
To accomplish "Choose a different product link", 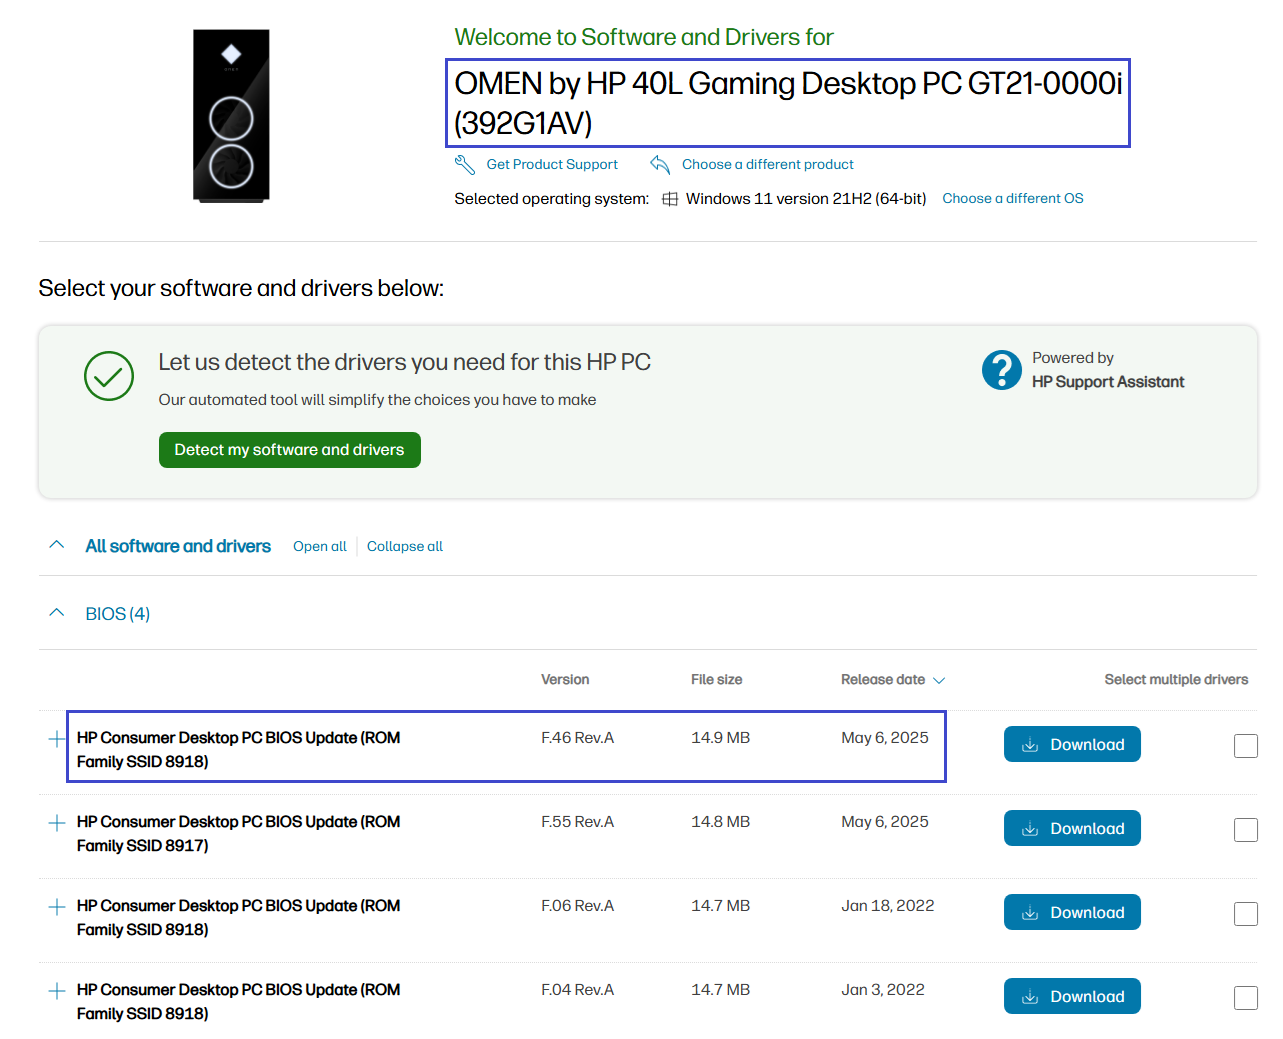I will click(768, 164).
